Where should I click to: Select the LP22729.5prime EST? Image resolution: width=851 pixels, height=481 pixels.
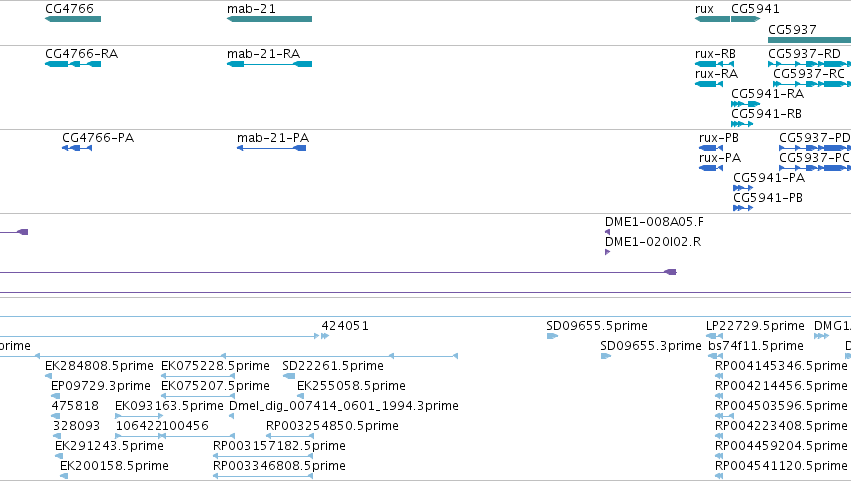(714, 336)
